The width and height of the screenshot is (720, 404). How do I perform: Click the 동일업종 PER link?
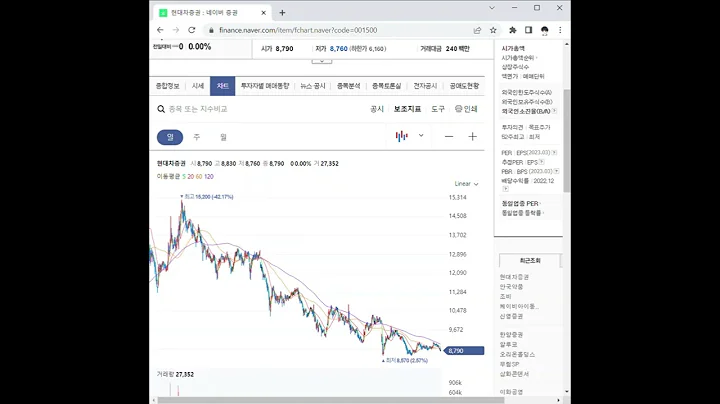(x=520, y=203)
